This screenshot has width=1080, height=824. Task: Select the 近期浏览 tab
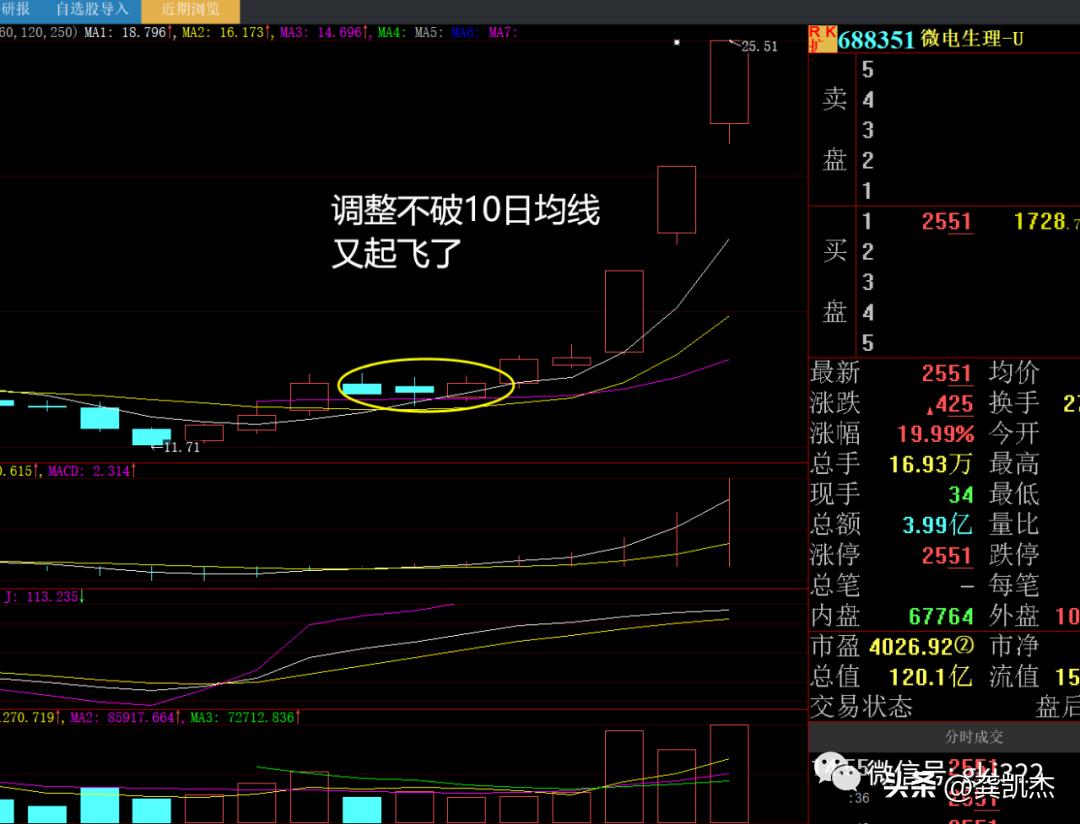190,10
